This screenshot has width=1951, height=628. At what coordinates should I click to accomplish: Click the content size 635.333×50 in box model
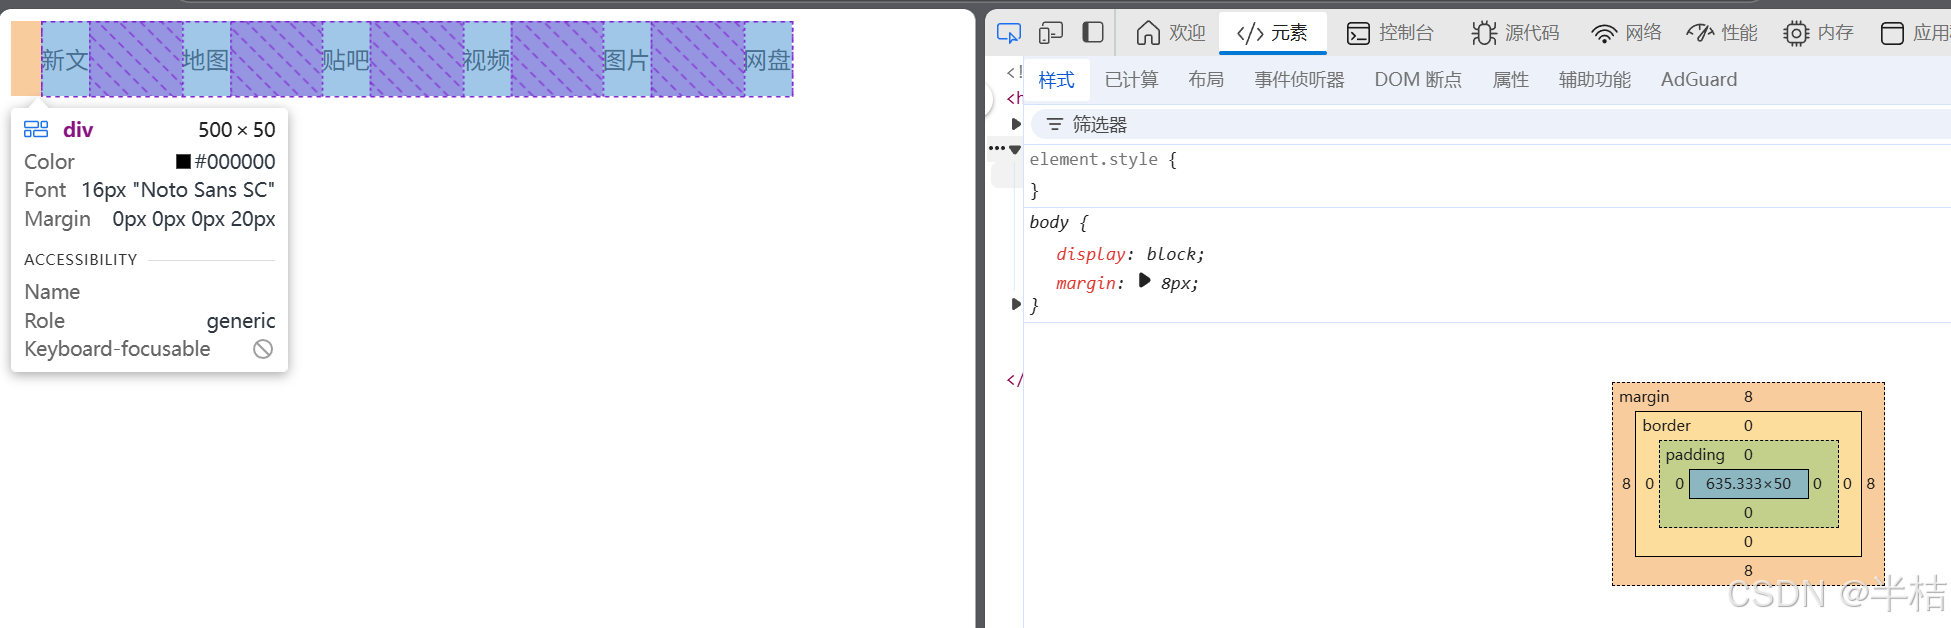coord(1748,484)
